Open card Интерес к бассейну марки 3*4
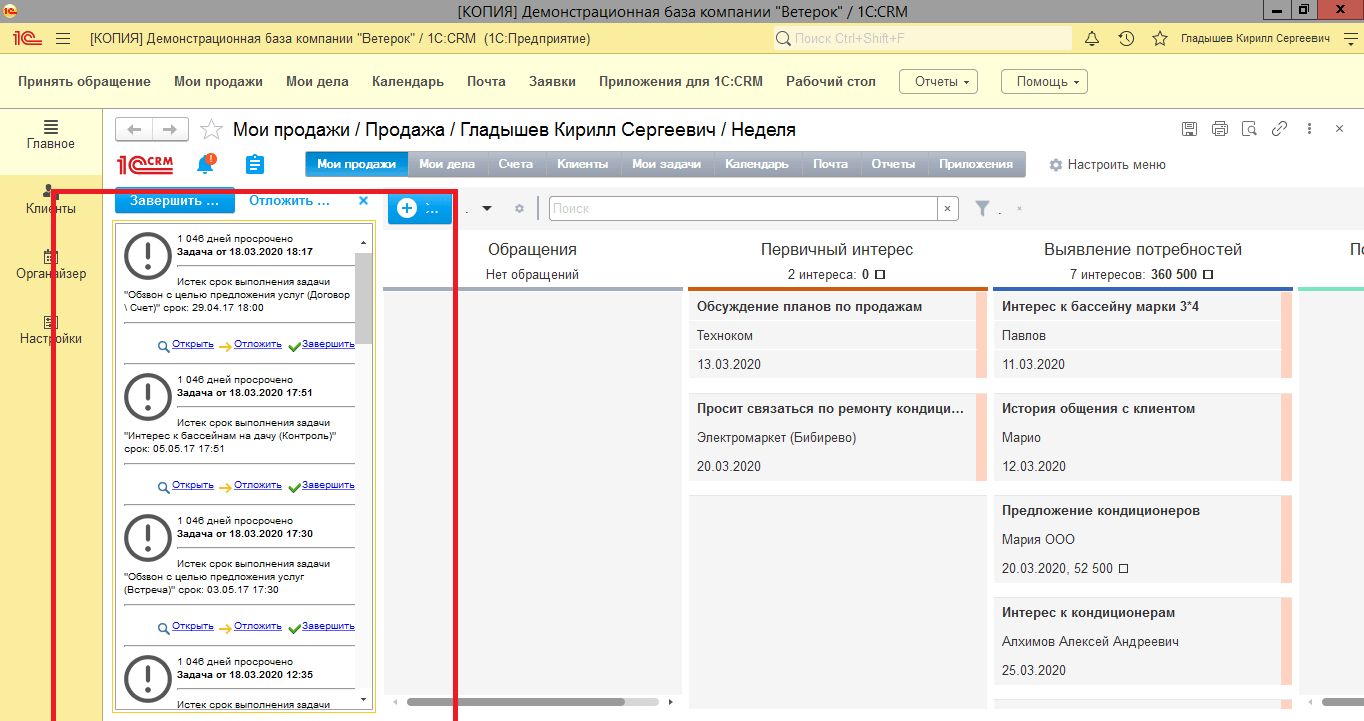Viewport: 1364px width, 721px height. coord(1142,336)
